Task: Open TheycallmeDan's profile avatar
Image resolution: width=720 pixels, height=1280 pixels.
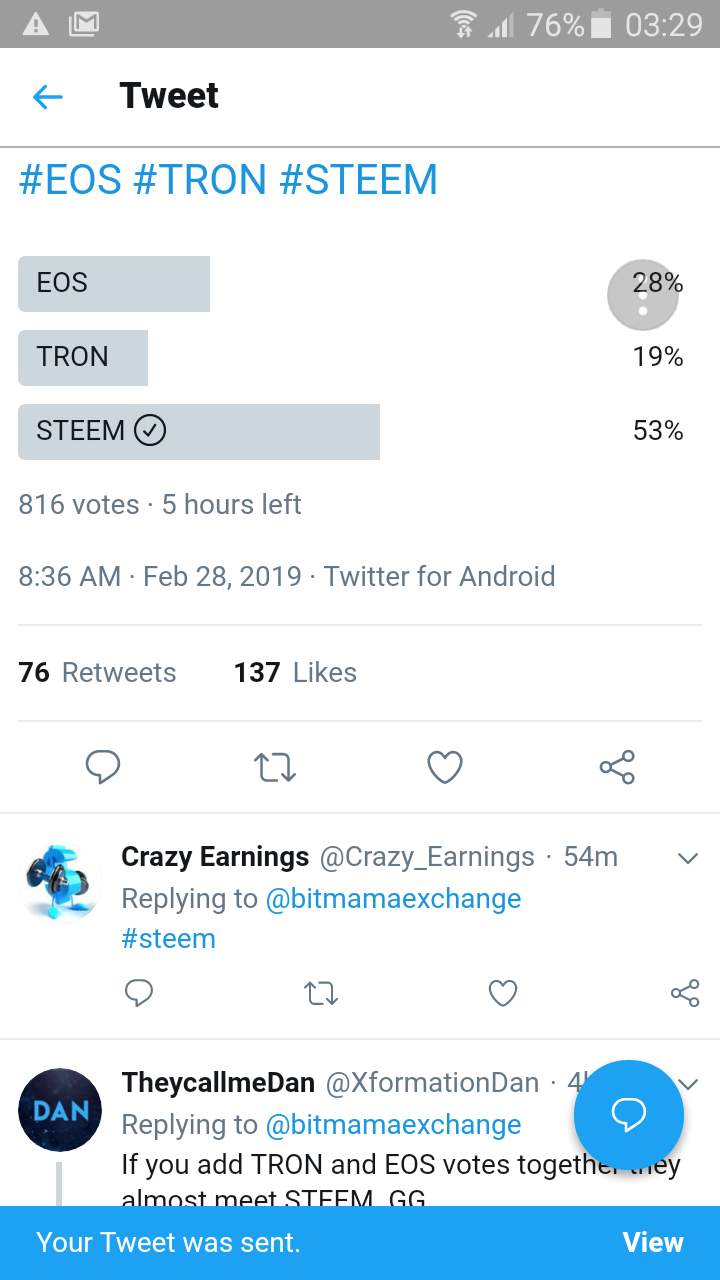Action: tap(60, 1110)
